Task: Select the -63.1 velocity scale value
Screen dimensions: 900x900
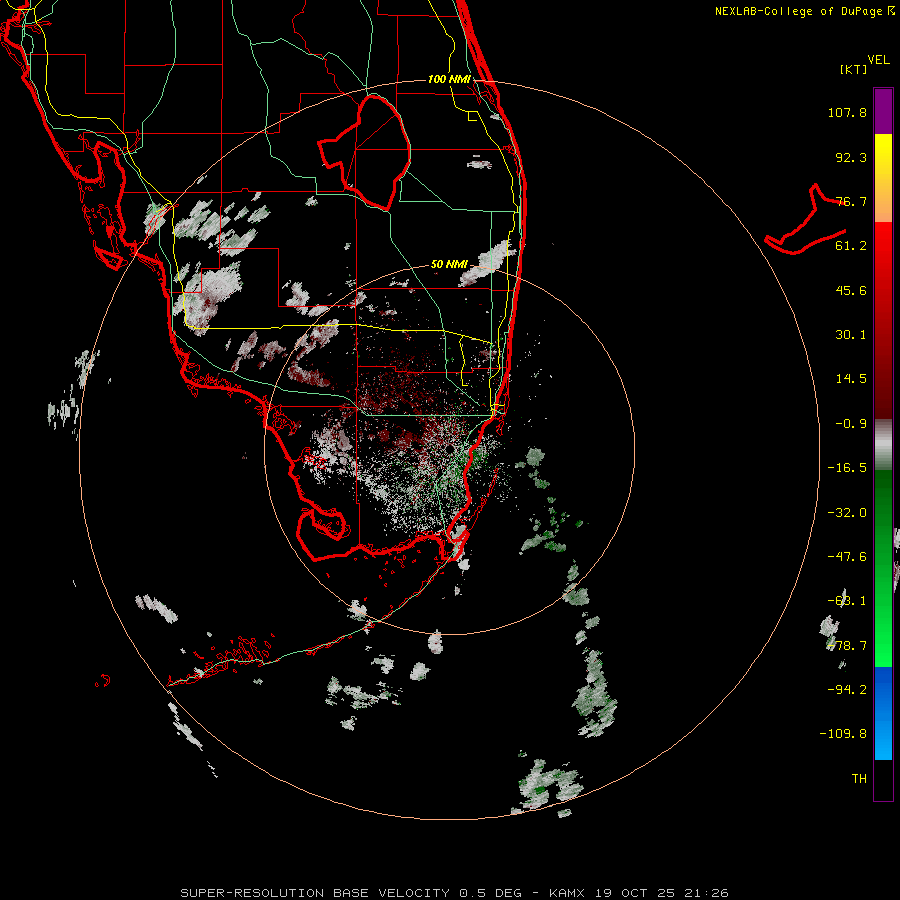Action: point(847,601)
